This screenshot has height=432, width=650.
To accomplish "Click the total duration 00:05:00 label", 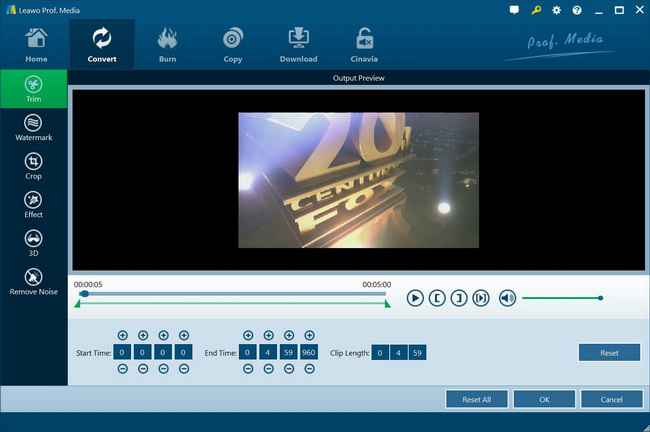I will coord(376,284).
